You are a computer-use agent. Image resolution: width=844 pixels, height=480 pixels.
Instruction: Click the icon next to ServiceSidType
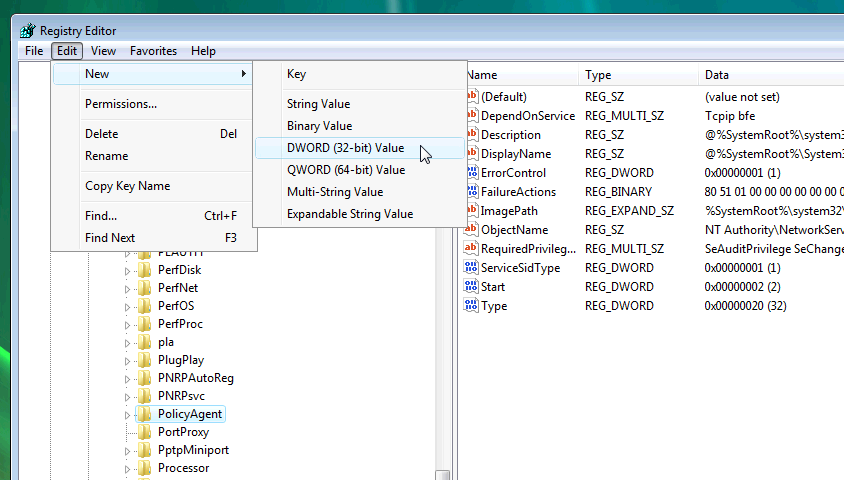(x=471, y=268)
